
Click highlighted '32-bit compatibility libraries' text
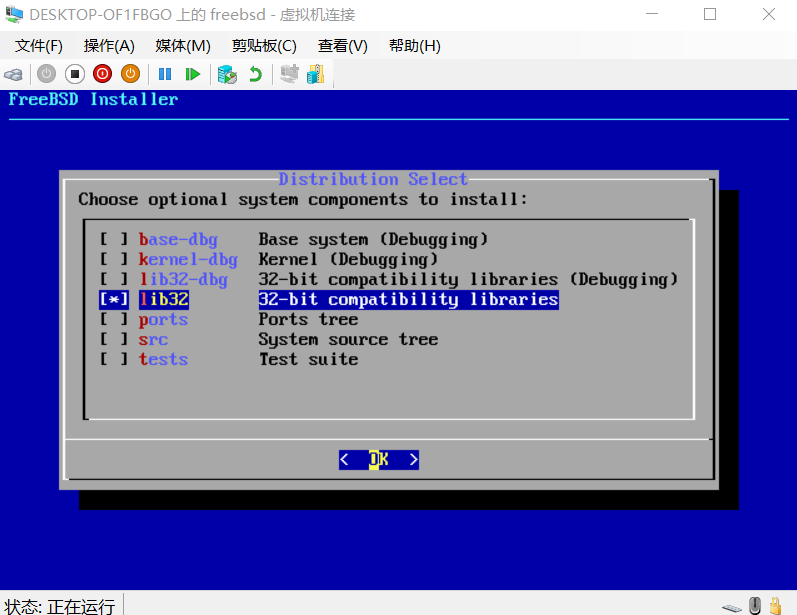(x=409, y=299)
